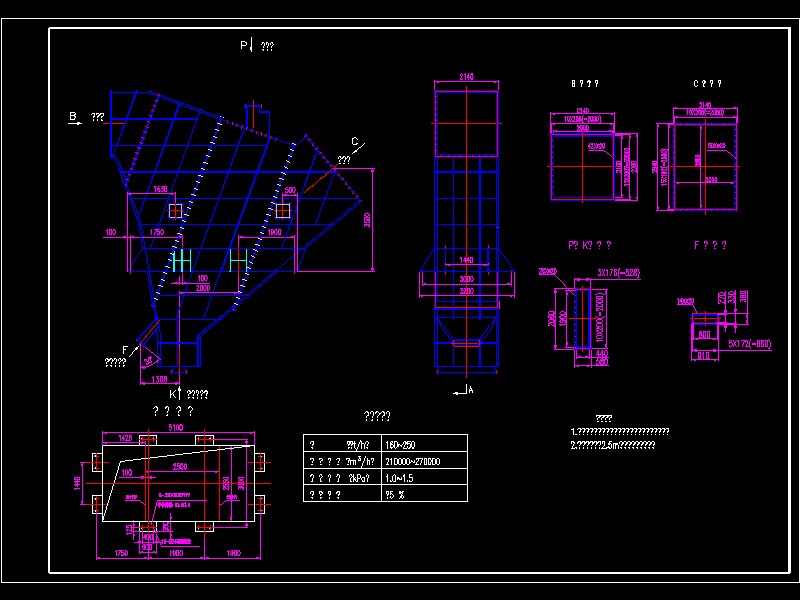Click the section arrow marker labeled B
Image resolution: width=800 pixels, height=600 pixels.
(x=72, y=116)
